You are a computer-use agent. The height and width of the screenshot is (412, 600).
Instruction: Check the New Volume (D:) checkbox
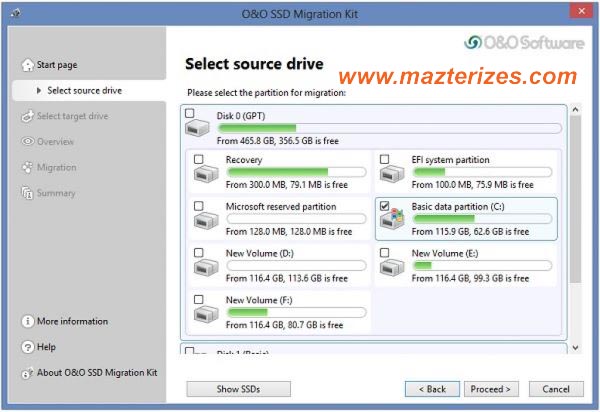pyautogui.click(x=198, y=252)
